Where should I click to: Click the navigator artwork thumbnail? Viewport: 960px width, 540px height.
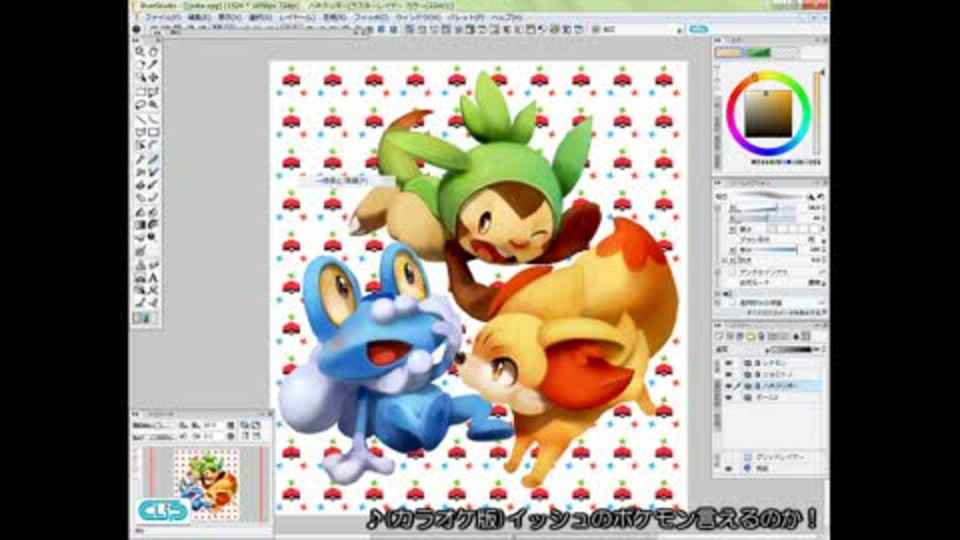tap(208, 485)
